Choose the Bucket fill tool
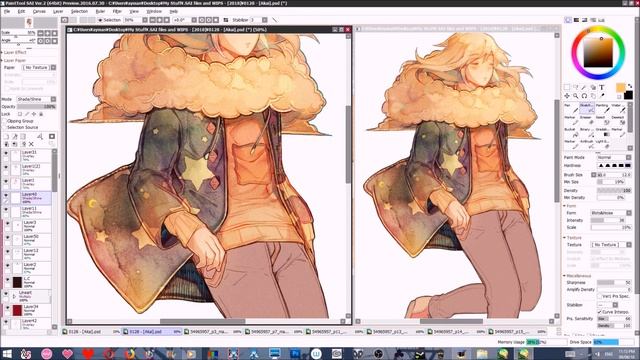Screen dimensions: 640x360 click(x=571, y=132)
